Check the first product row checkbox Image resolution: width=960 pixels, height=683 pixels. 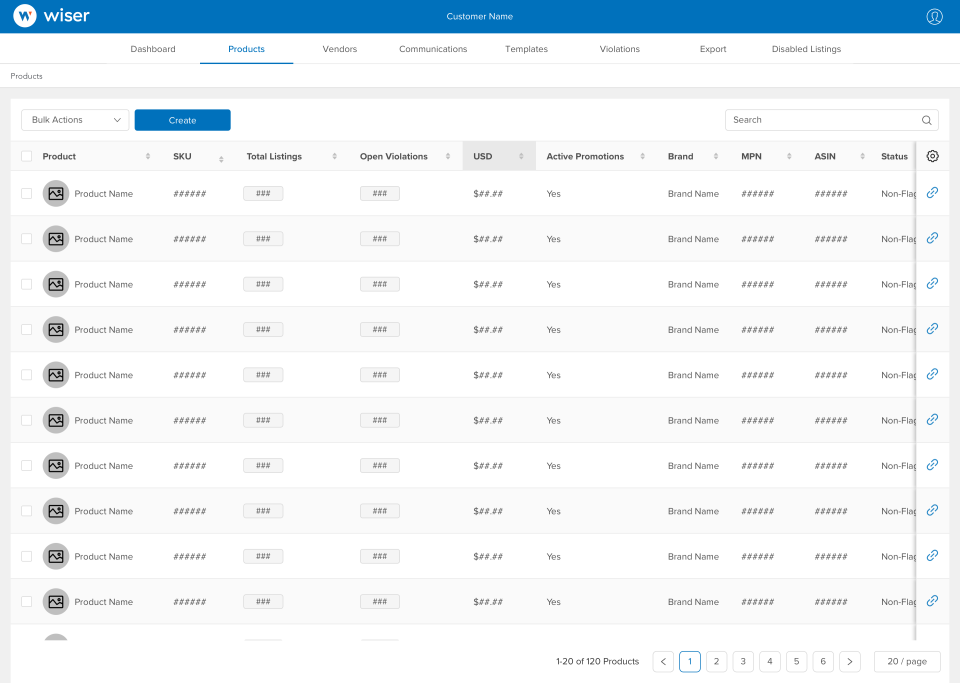pyautogui.click(x=26, y=193)
